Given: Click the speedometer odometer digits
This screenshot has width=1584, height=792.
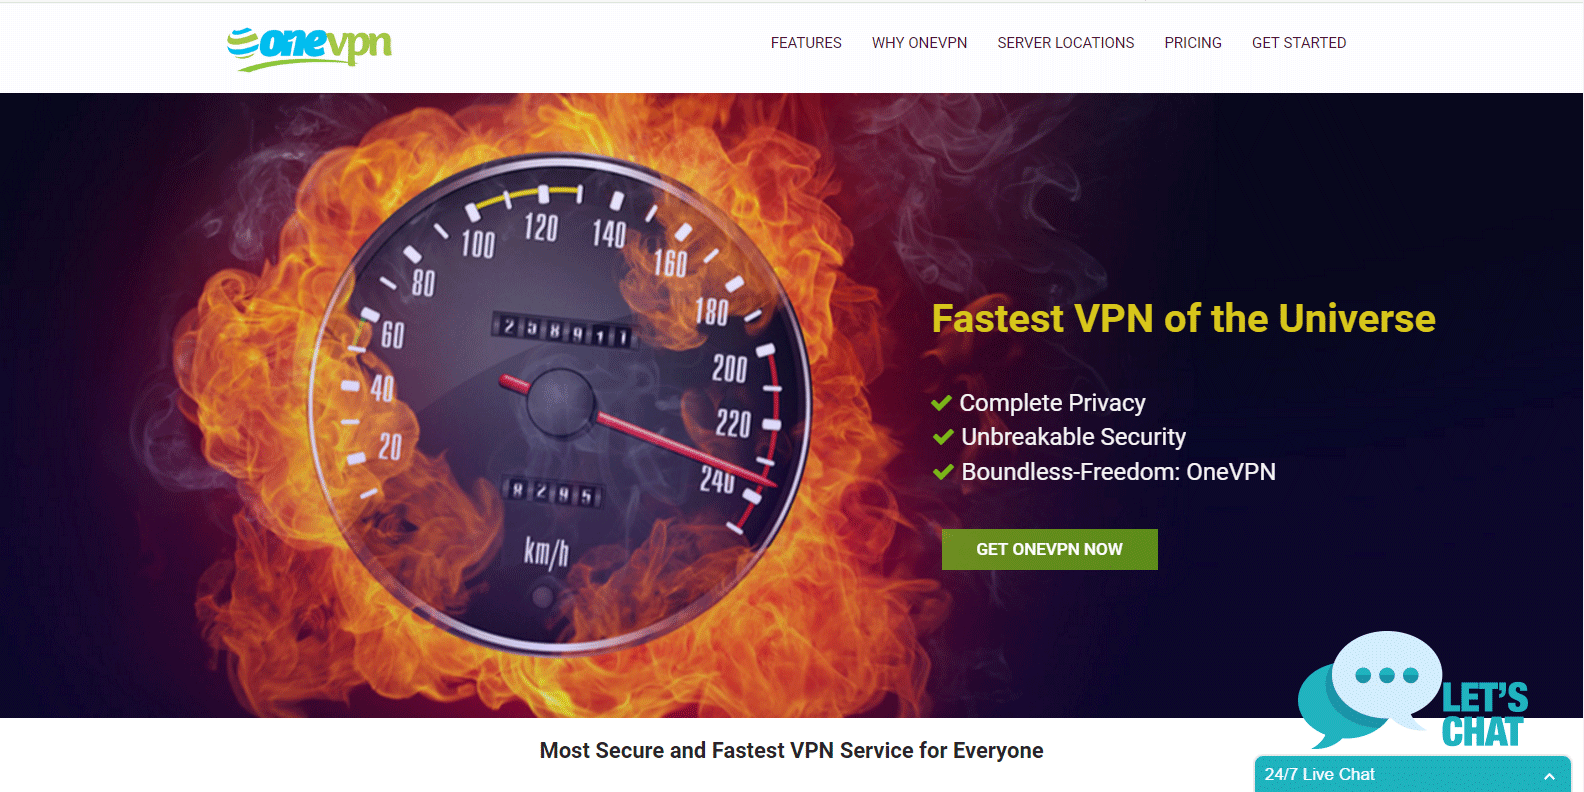Looking at the screenshot, I should (565, 329).
